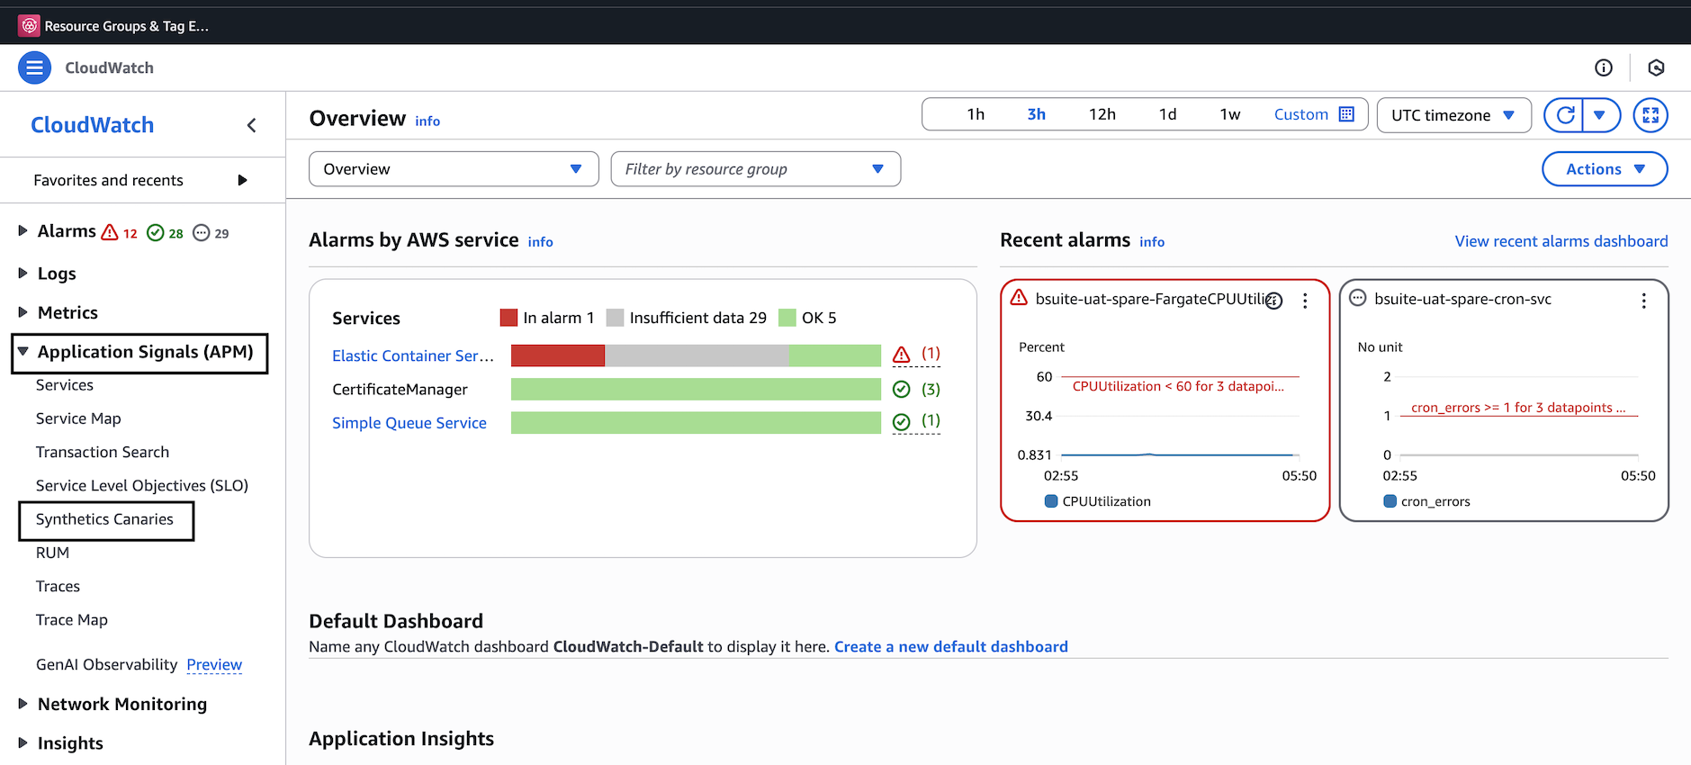Open the custom time range calendar icon
Viewport: 1691px width, 765px height.
(x=1346, y=114)
